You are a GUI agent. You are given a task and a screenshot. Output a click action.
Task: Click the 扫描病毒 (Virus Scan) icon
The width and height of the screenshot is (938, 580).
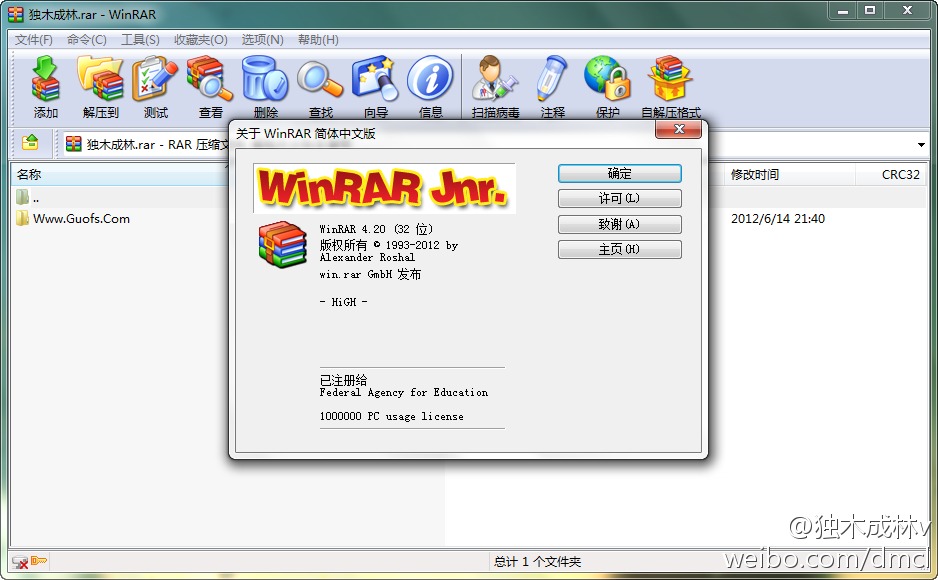[x=494, y=78]
